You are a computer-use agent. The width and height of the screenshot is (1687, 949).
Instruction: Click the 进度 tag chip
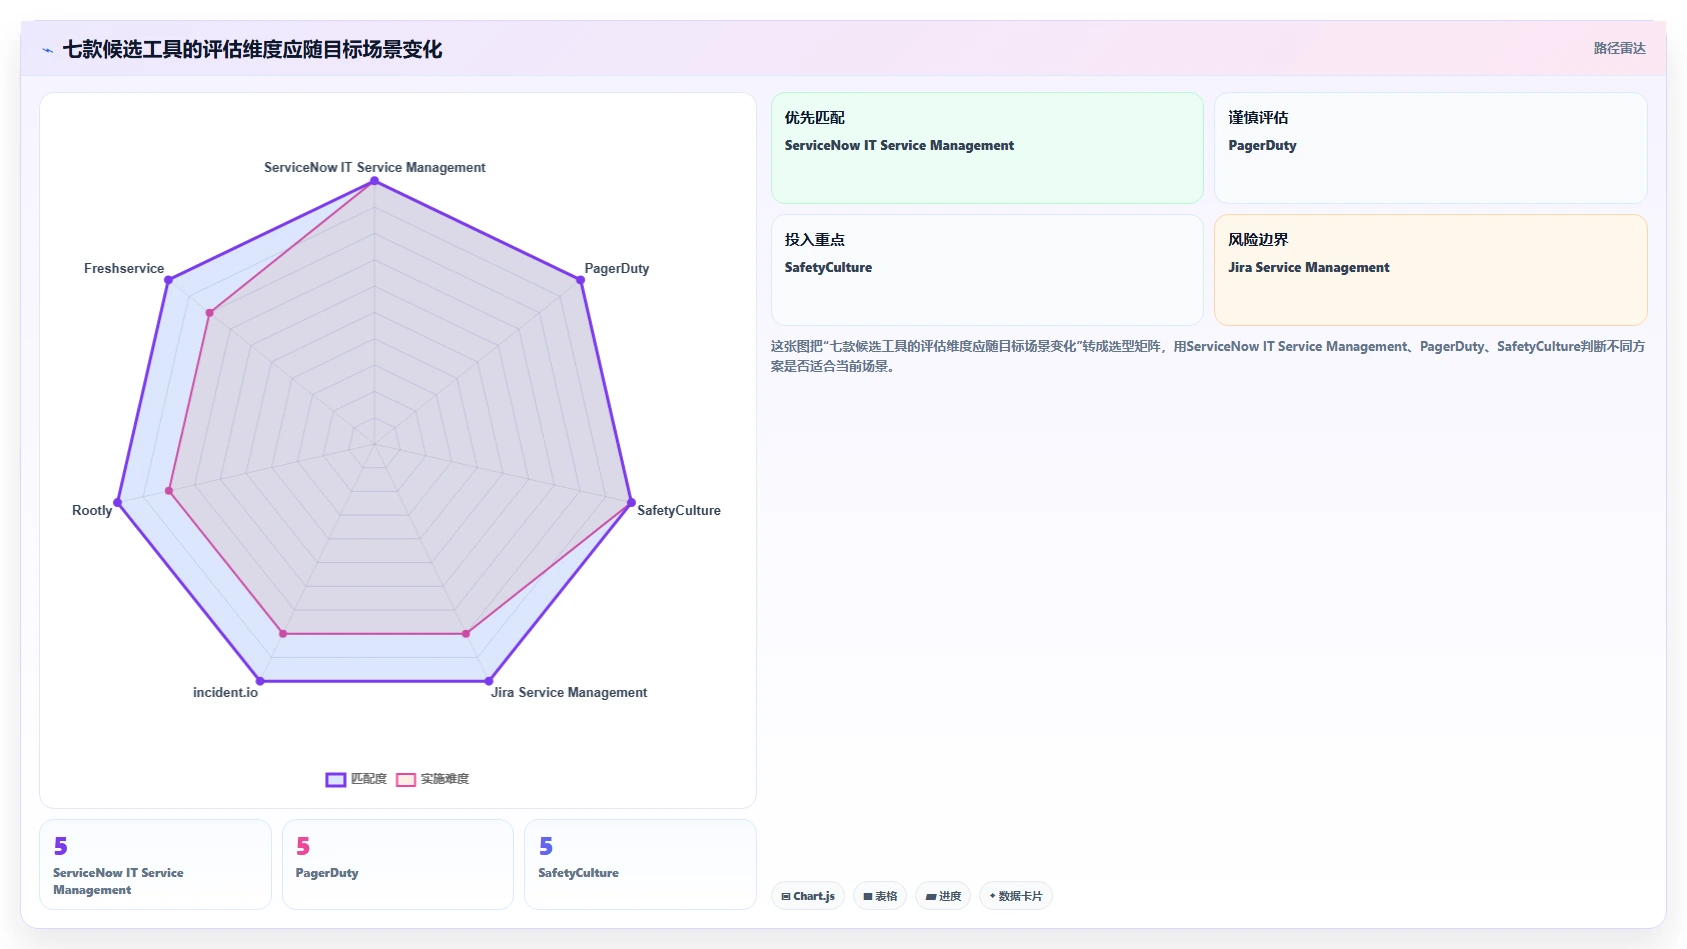click(x=943, y=896)
